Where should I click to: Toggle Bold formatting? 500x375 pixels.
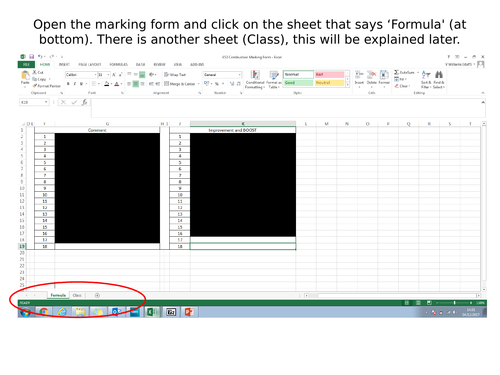[68, 84]
